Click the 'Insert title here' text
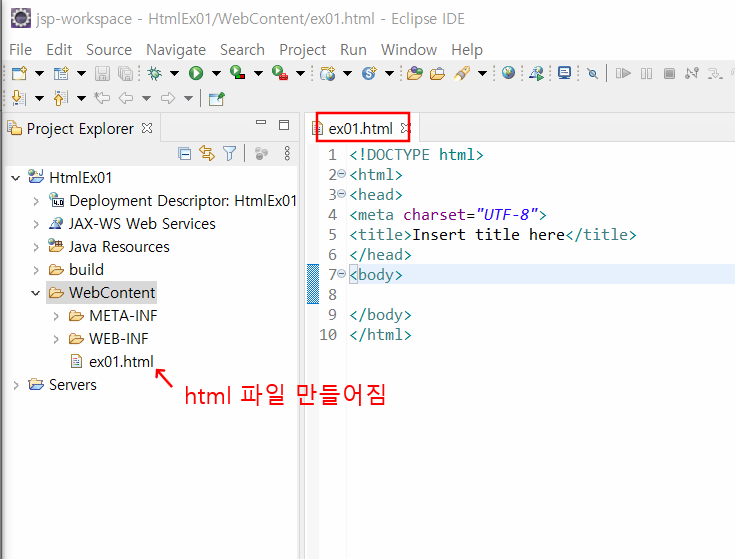735x559 pixels. point(488,235)
